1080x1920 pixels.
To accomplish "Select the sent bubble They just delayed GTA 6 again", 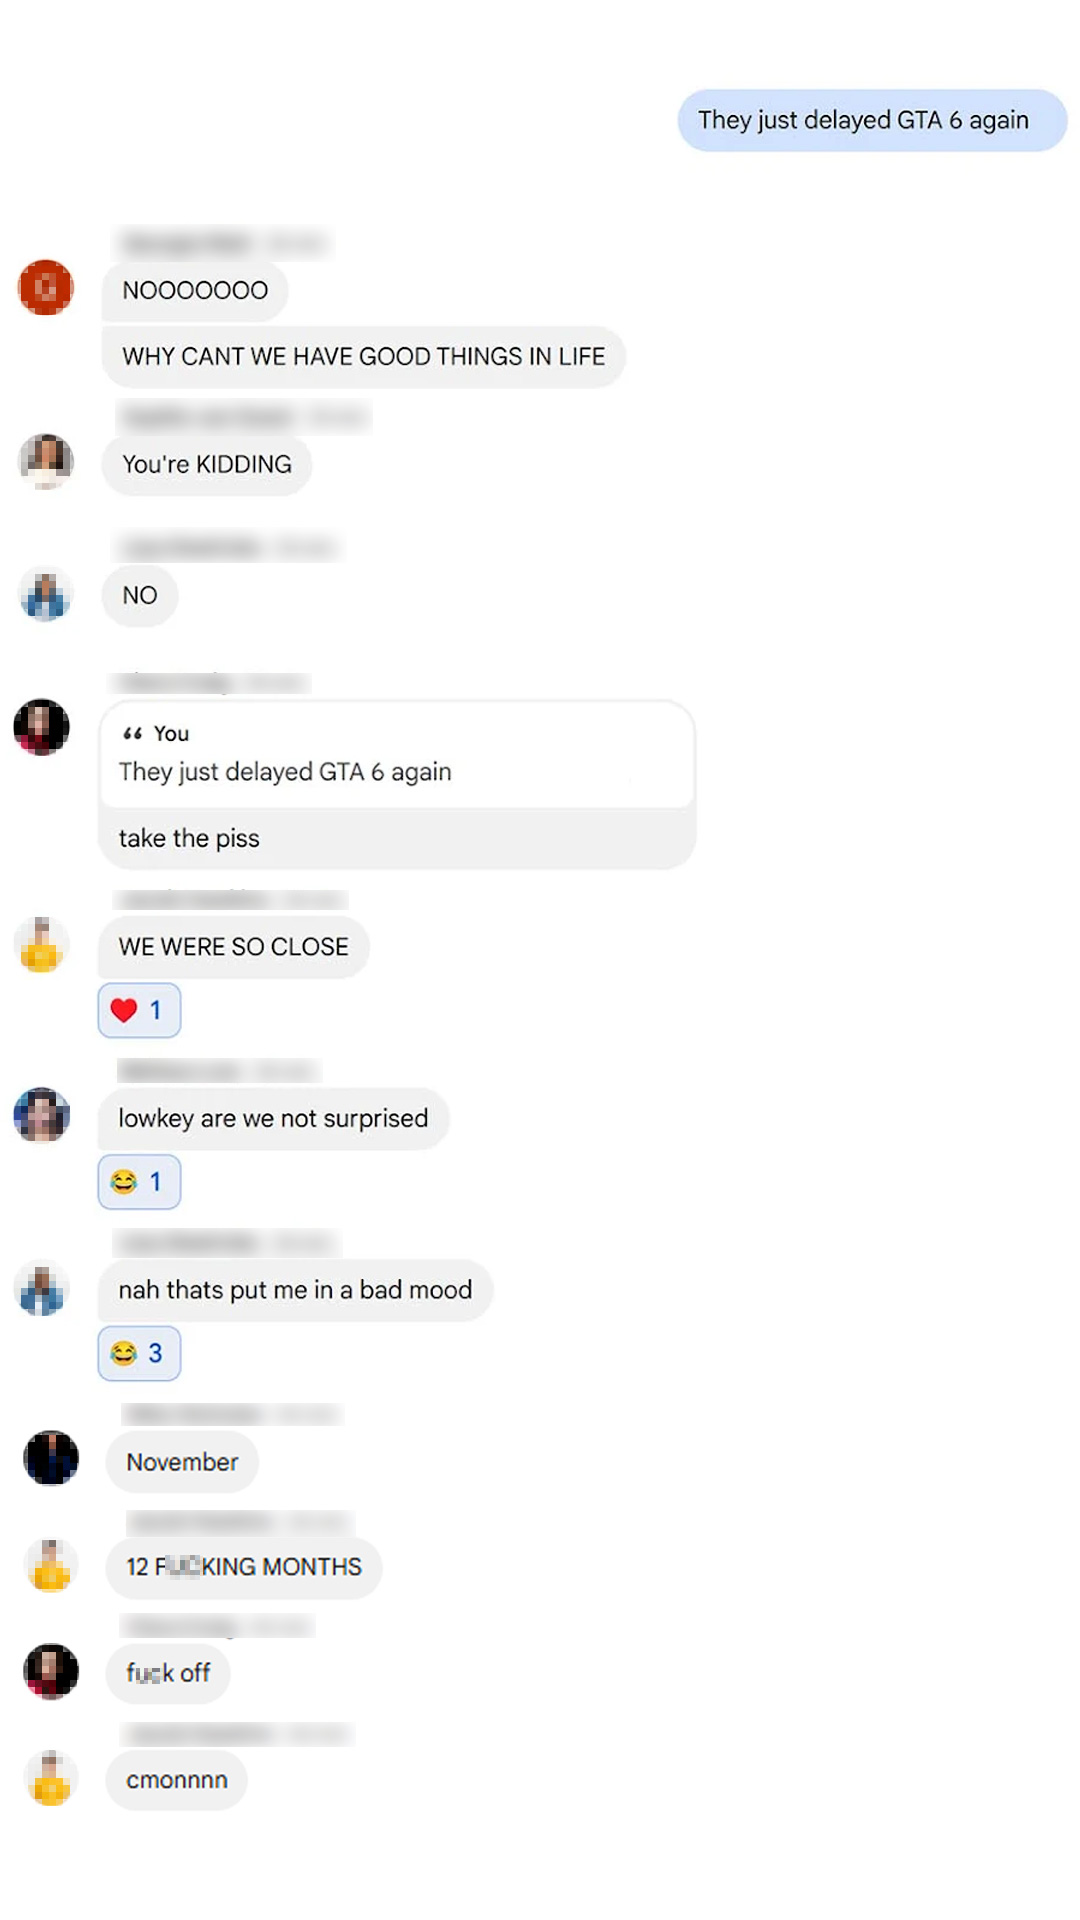I will pyautogui.click(x=872, y=121).
